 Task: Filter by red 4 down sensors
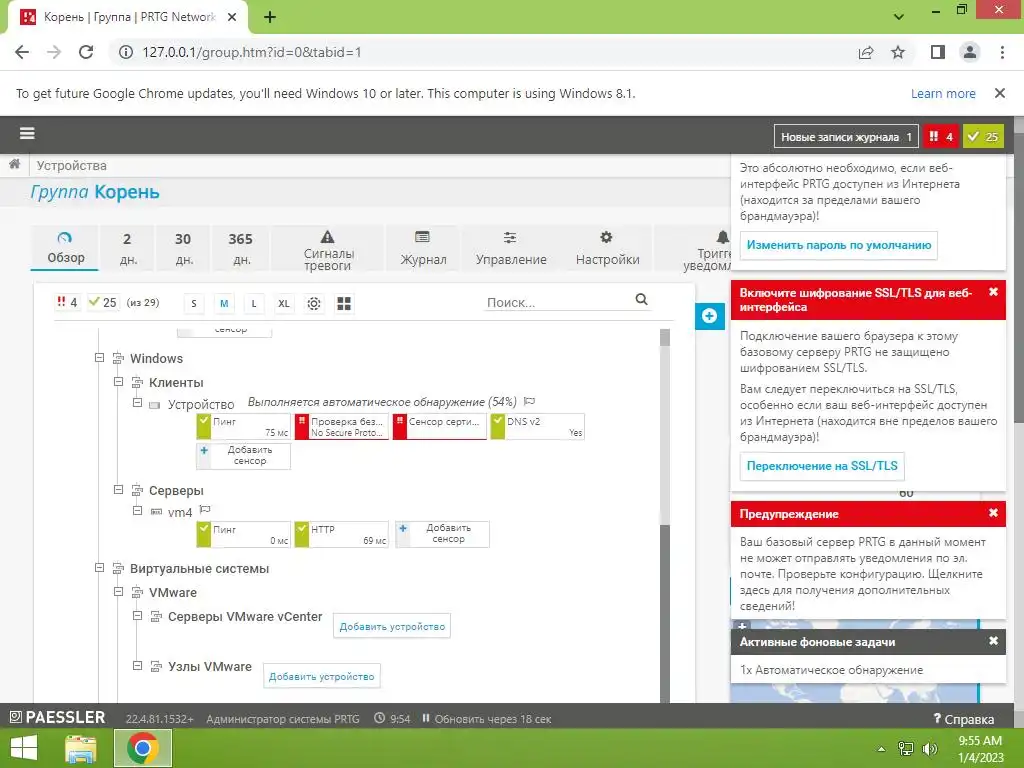pos(67,302)
